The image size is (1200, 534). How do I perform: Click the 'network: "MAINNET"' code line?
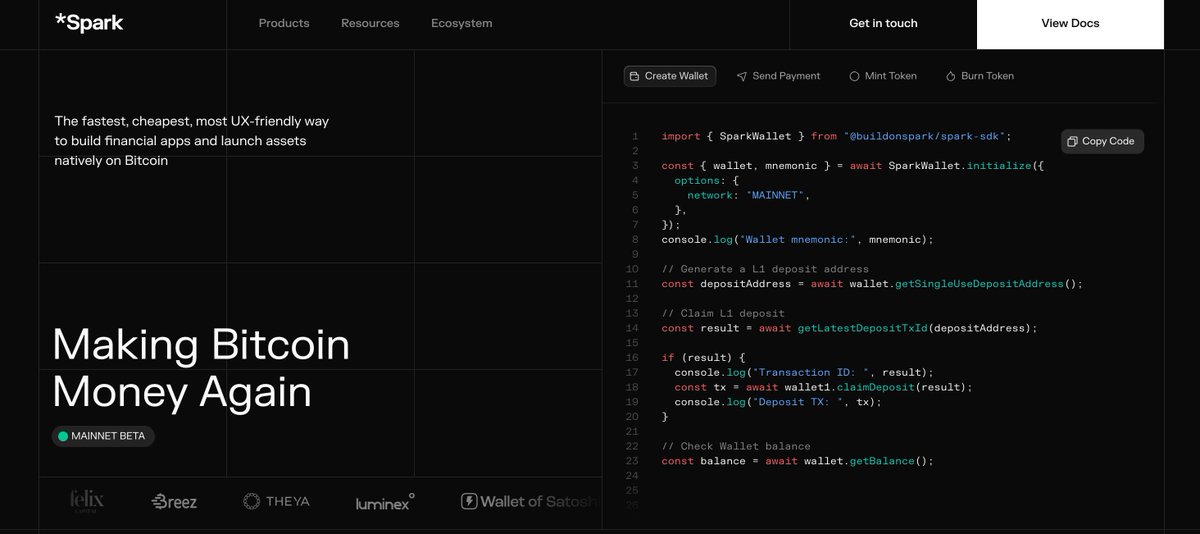click(748, 195)
